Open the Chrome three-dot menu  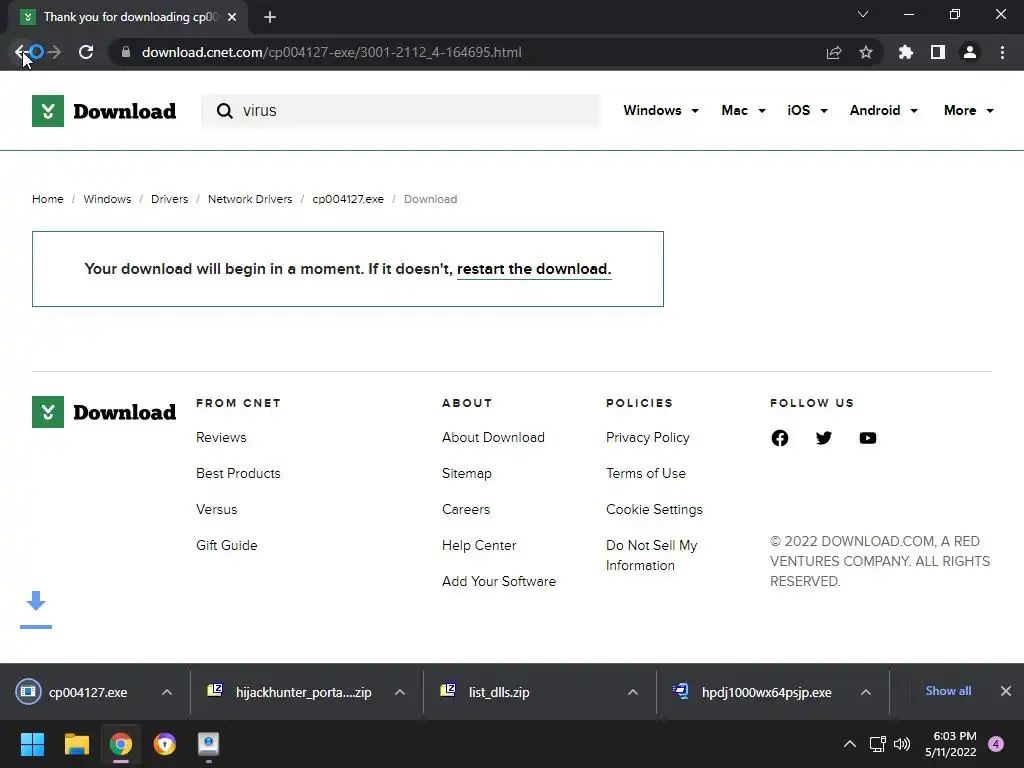point(1002,52)
